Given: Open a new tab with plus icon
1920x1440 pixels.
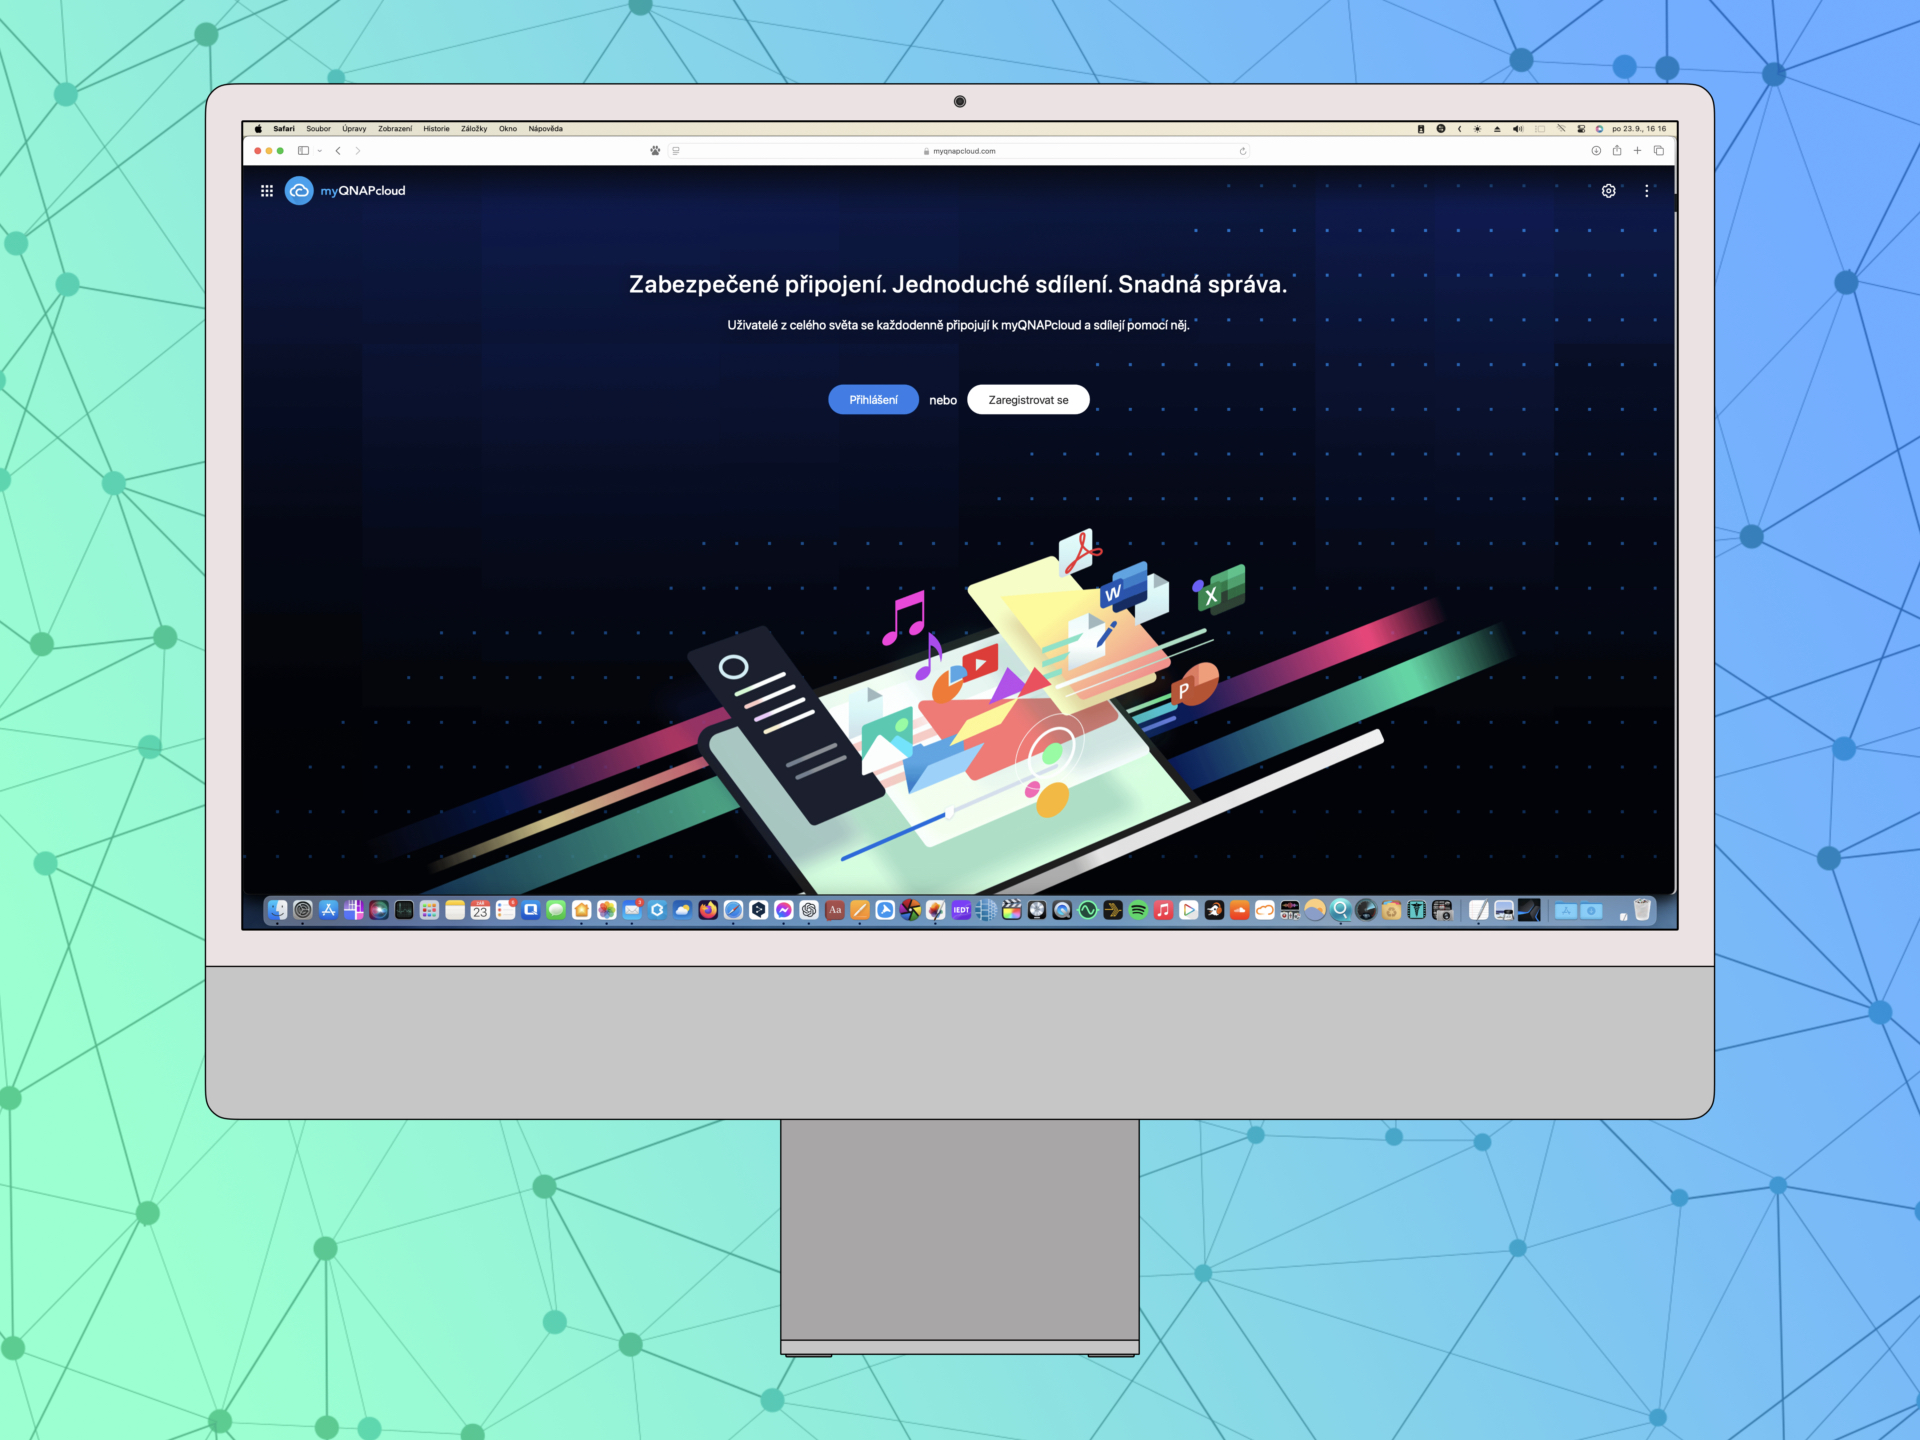Looking at the screenshot, I should click(x=1638, y=151).
